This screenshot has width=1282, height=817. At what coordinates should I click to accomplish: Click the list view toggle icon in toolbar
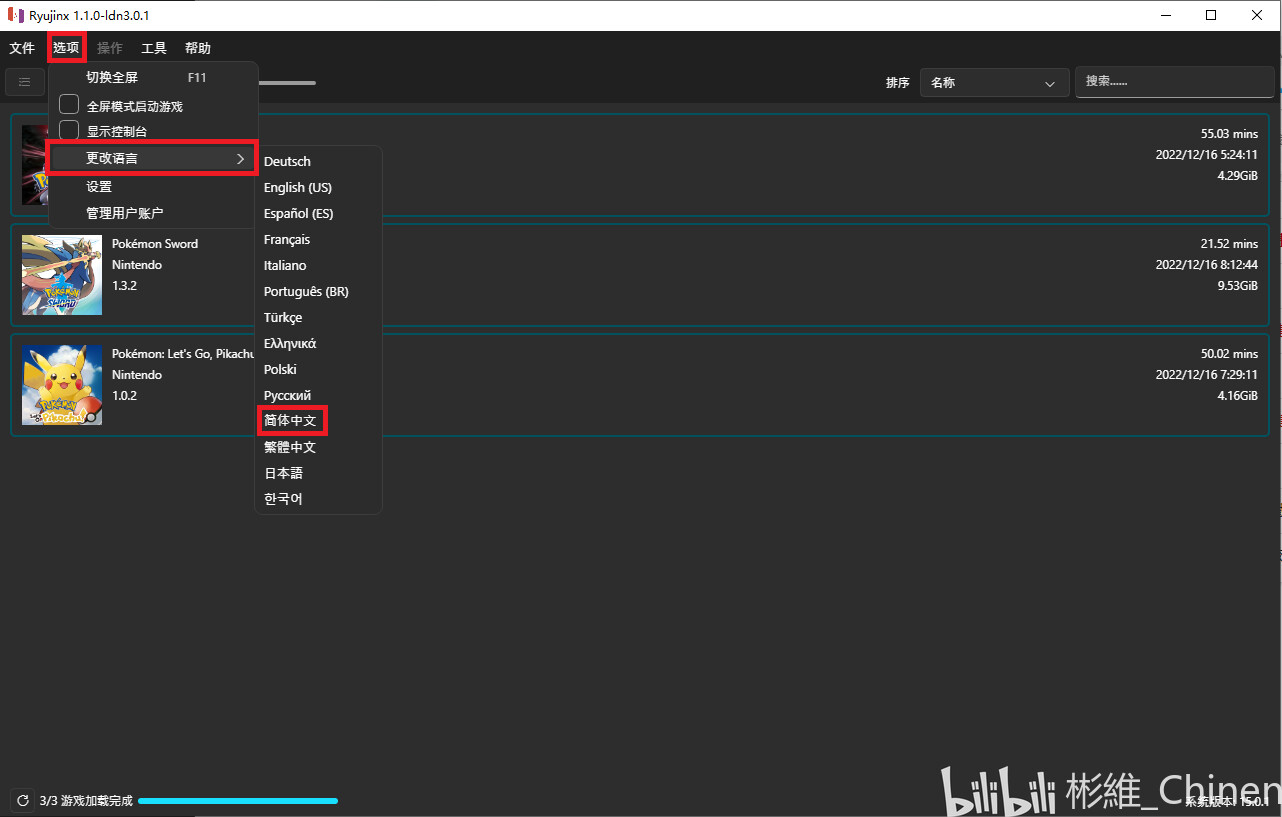click(24, 82)
